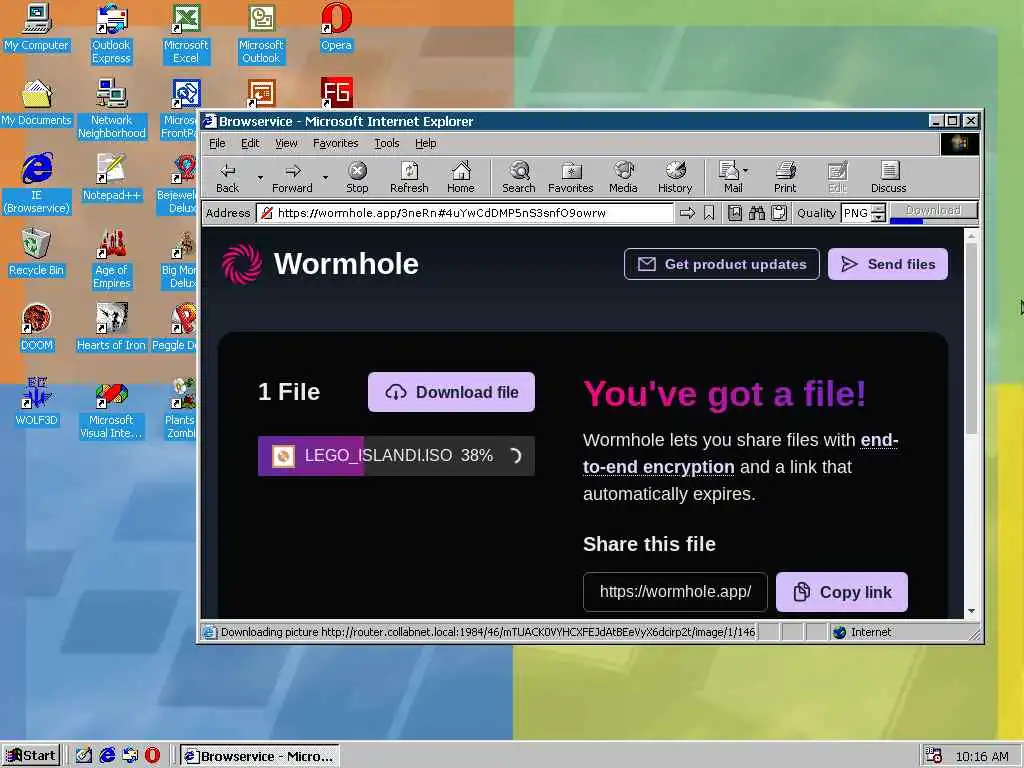Select the Network Neighborhood desktop icon
The image size is (1024, 768).
(x=112, y=109)
